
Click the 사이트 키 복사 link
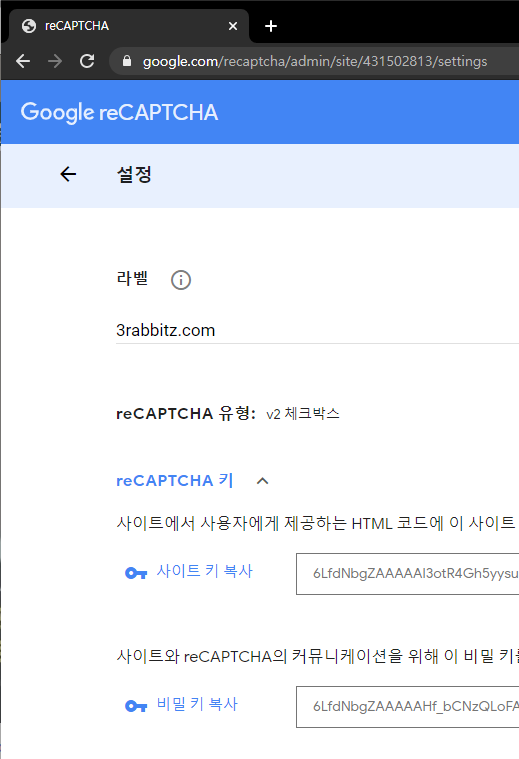204,571
